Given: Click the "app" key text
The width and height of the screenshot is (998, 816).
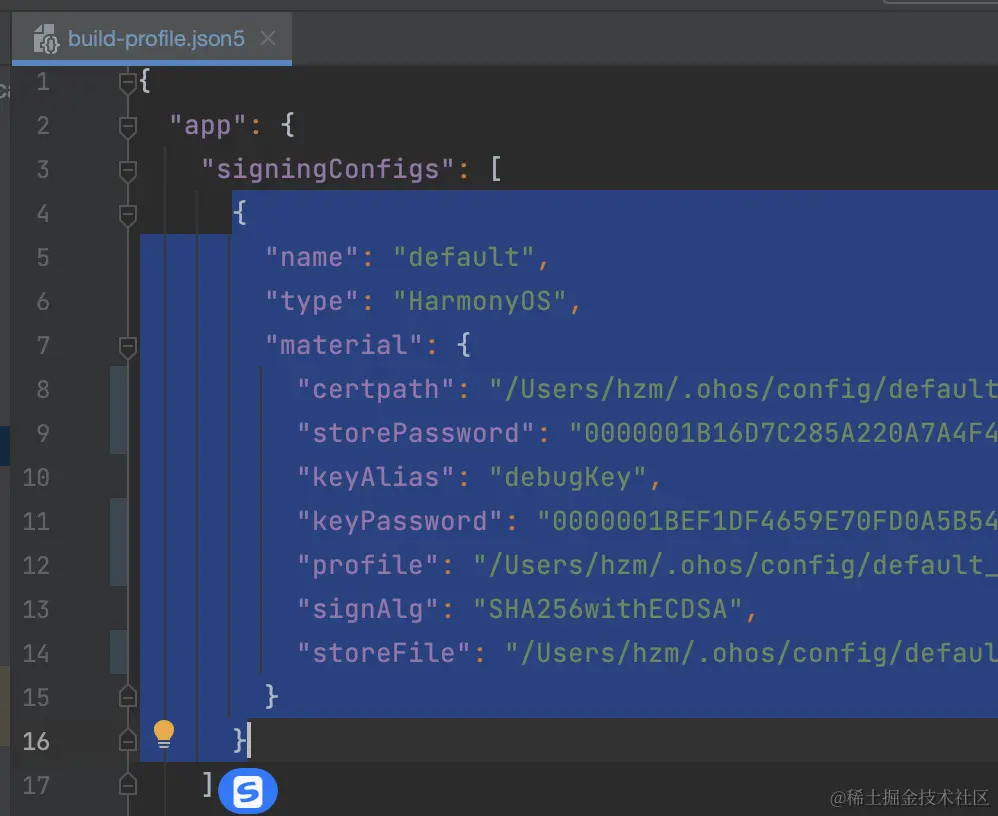Looking at the screenshot, I should (207, 125).
